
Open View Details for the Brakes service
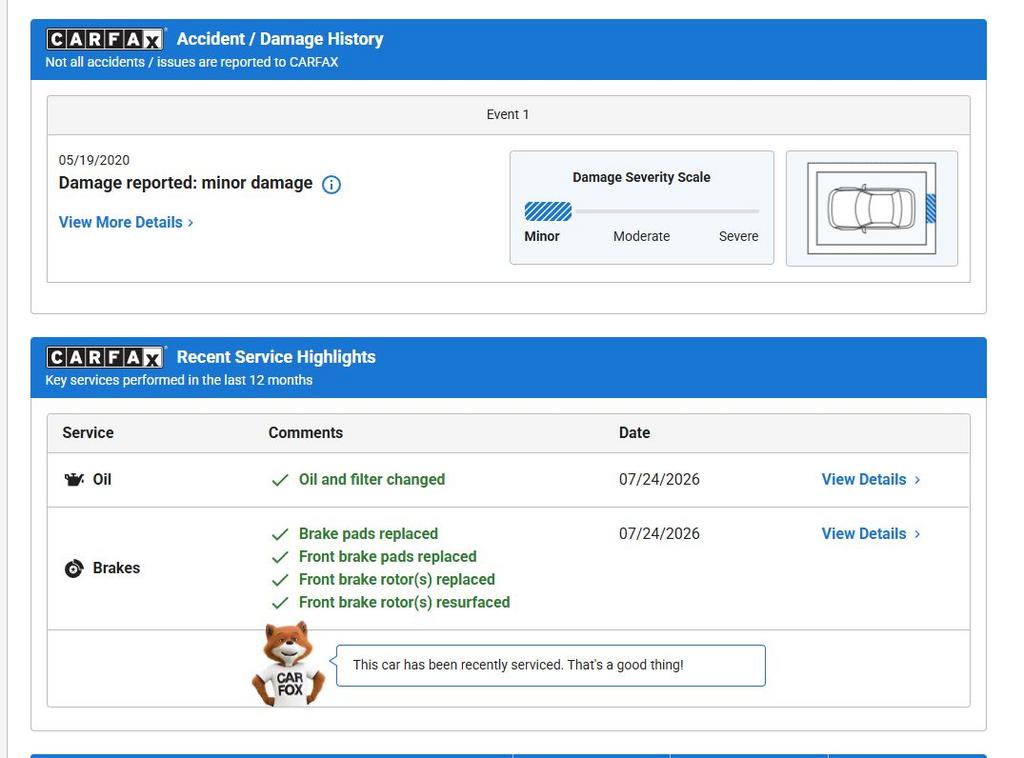(x=871, y=534)
